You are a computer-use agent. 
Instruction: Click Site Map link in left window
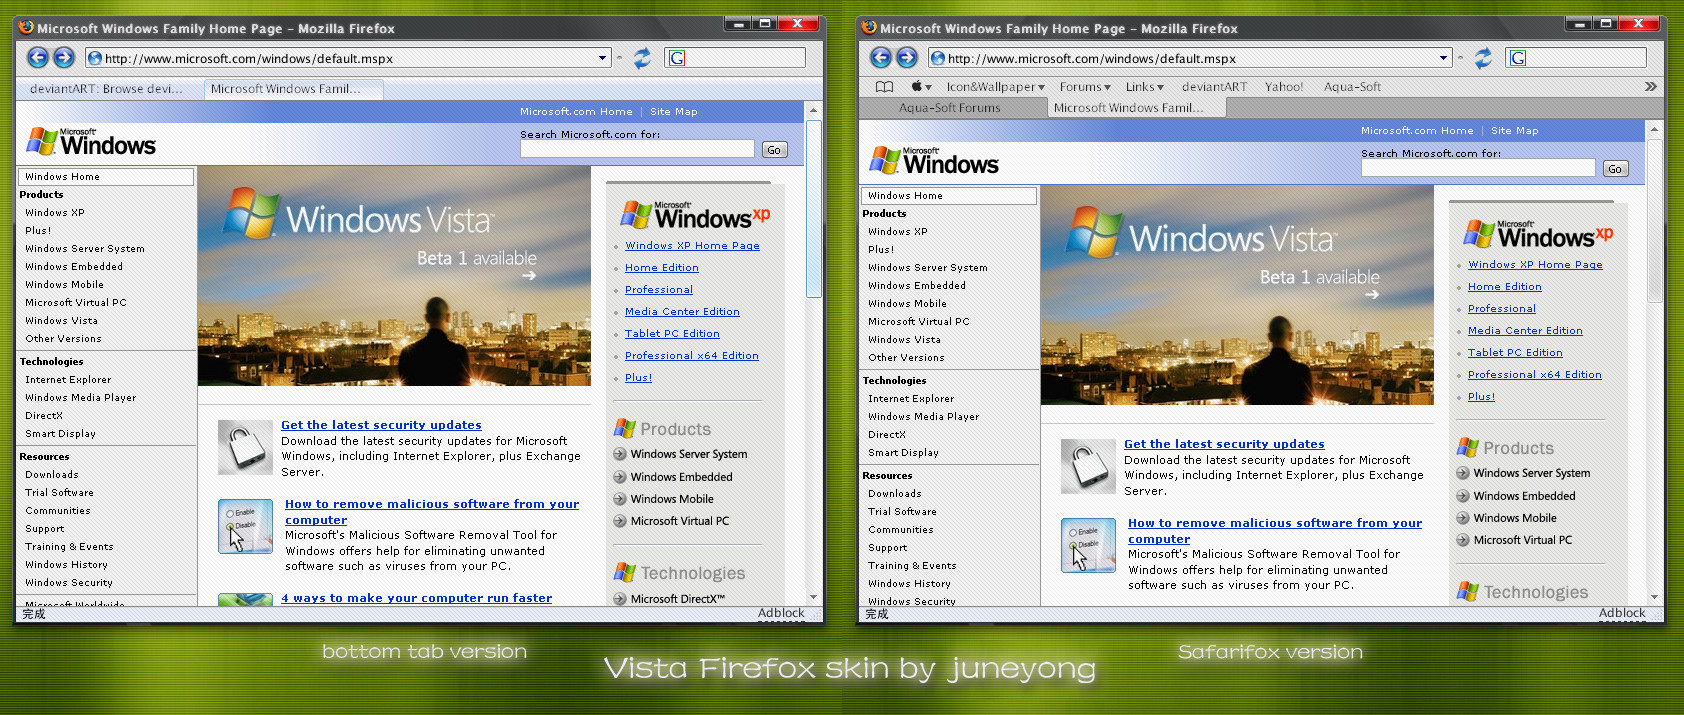coord(674,112)
